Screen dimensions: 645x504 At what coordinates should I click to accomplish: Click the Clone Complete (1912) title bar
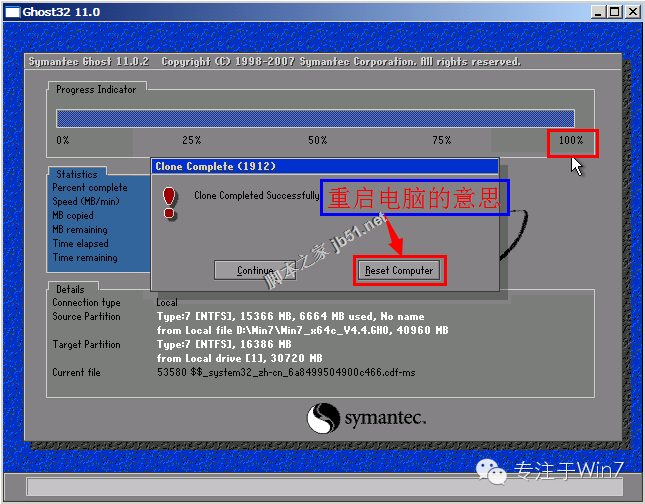[x=325, y=166]
